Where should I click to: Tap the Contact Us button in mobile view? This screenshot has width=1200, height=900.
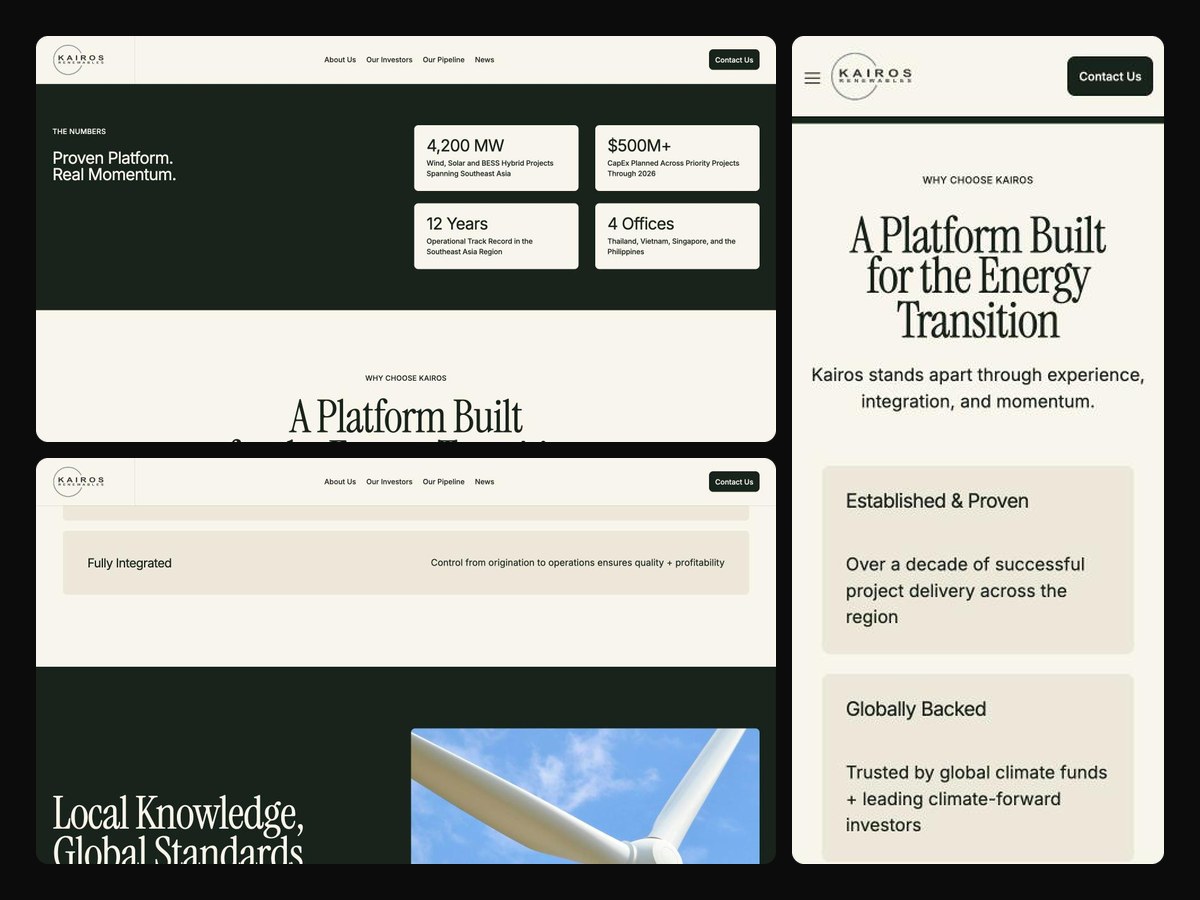click(x=1110, y=76)
